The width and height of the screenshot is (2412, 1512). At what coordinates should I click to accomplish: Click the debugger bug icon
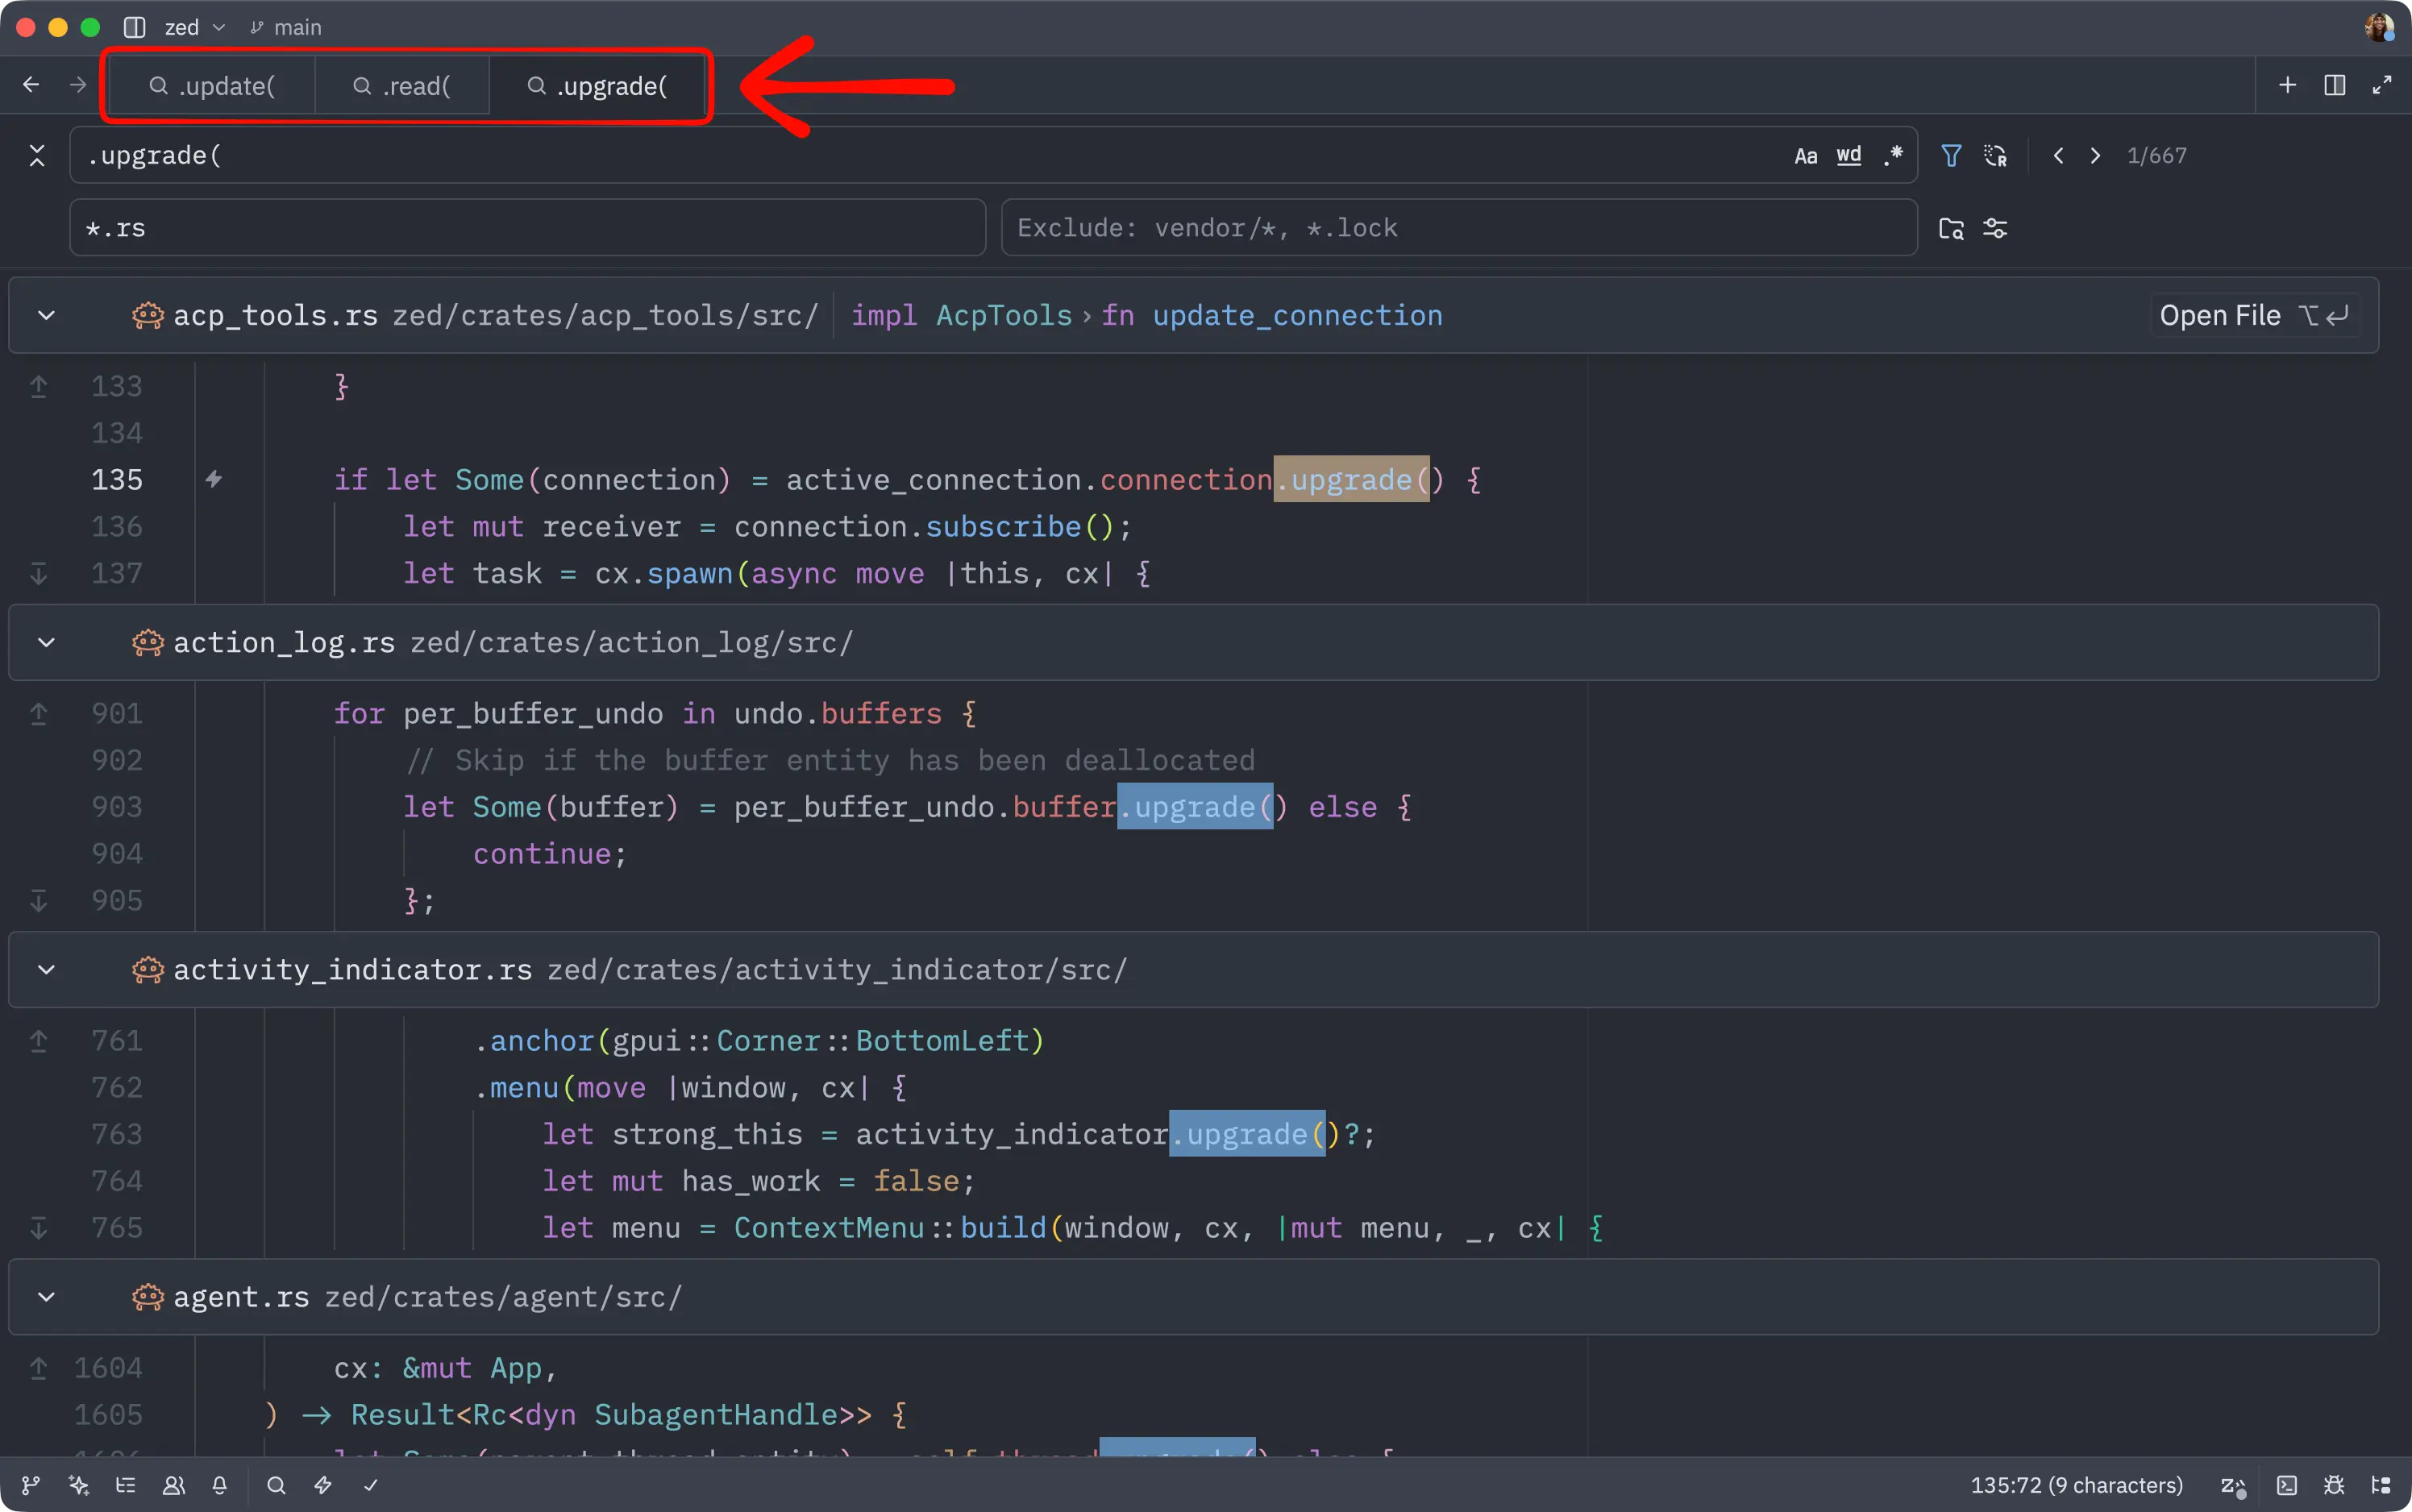point(2334,1485)
